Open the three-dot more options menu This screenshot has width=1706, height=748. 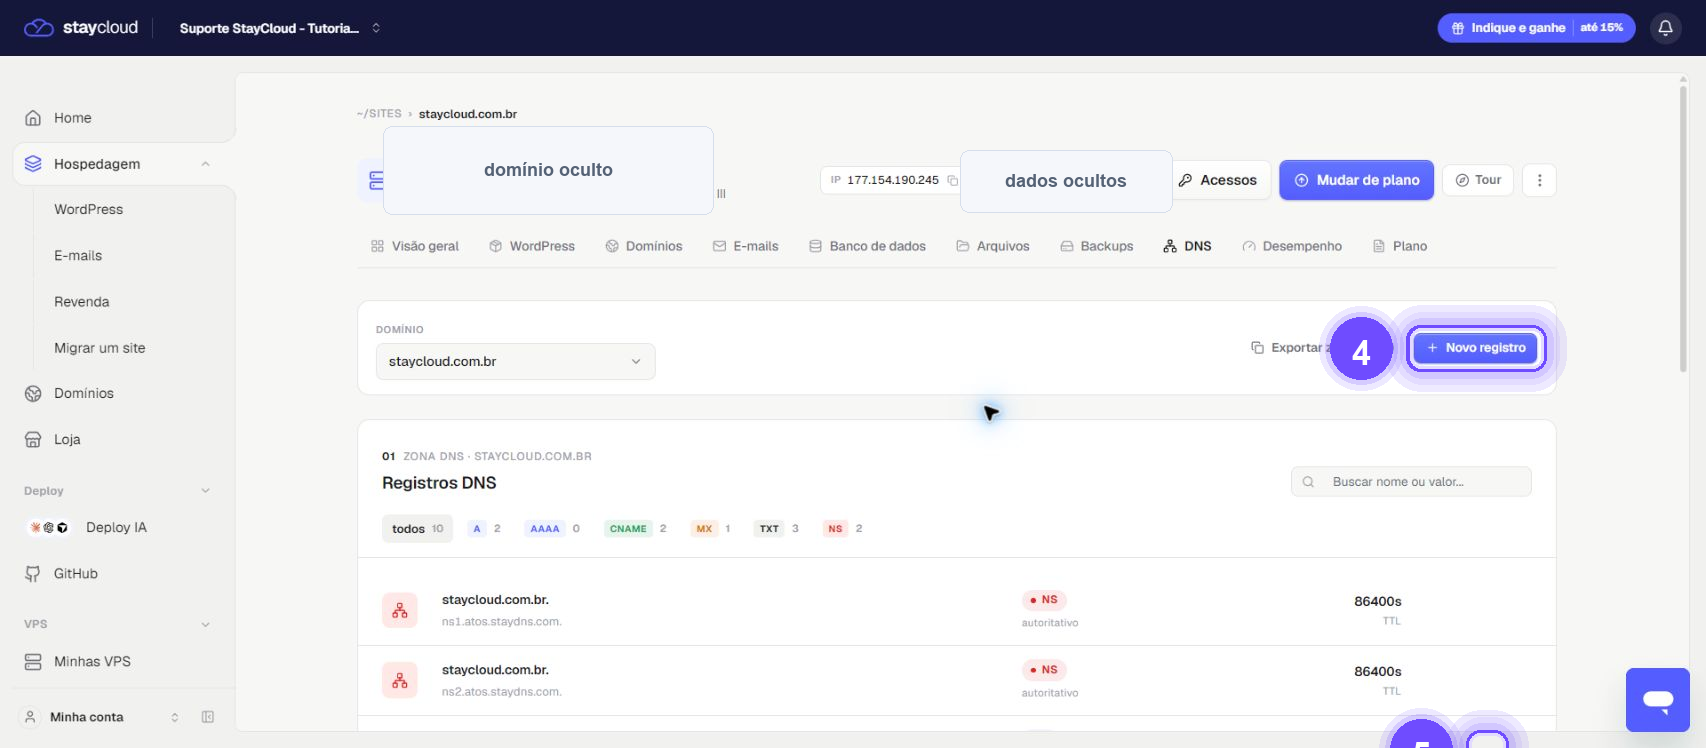point(1539,180)
